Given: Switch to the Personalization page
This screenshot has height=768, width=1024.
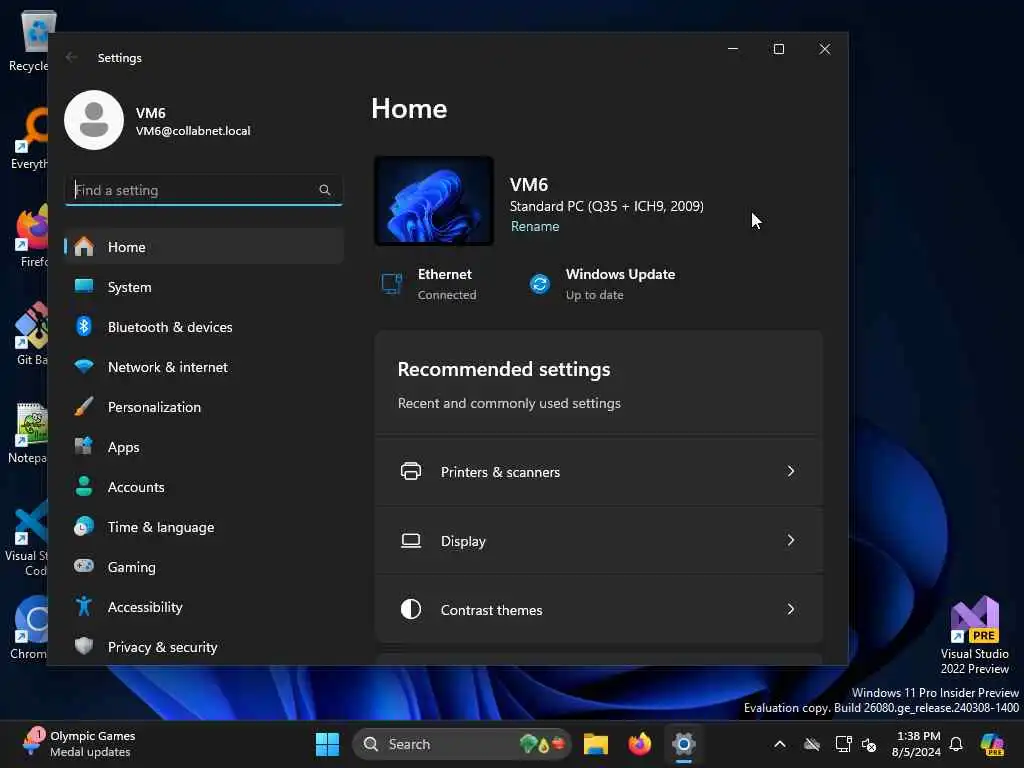Looking at the screenshot, I should pos(204,406).
